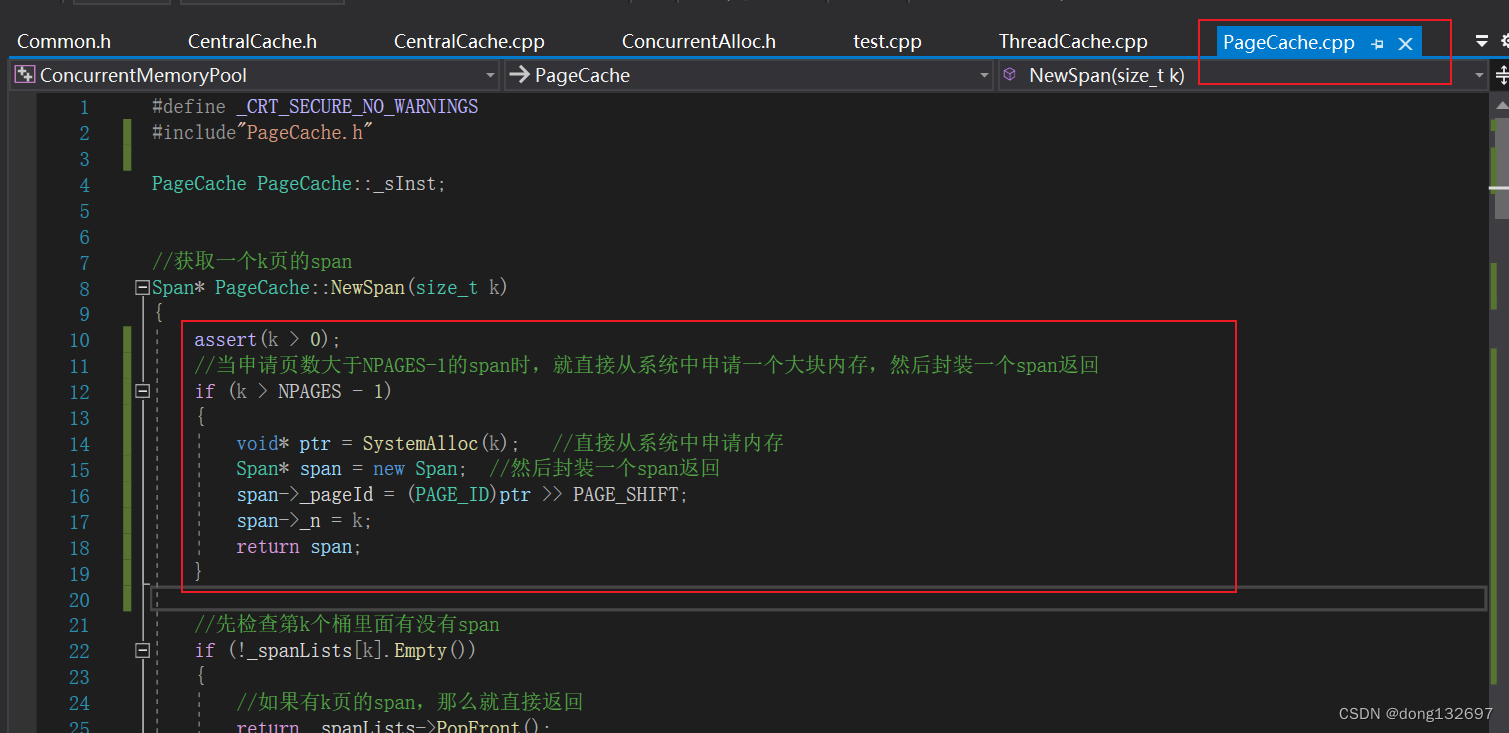Click line number 16 in the gutter

tap(79, 497)
